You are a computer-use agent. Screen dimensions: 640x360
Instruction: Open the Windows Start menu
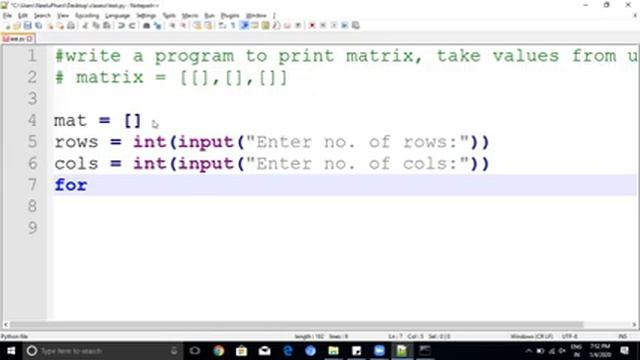click(x=11, y=351)
